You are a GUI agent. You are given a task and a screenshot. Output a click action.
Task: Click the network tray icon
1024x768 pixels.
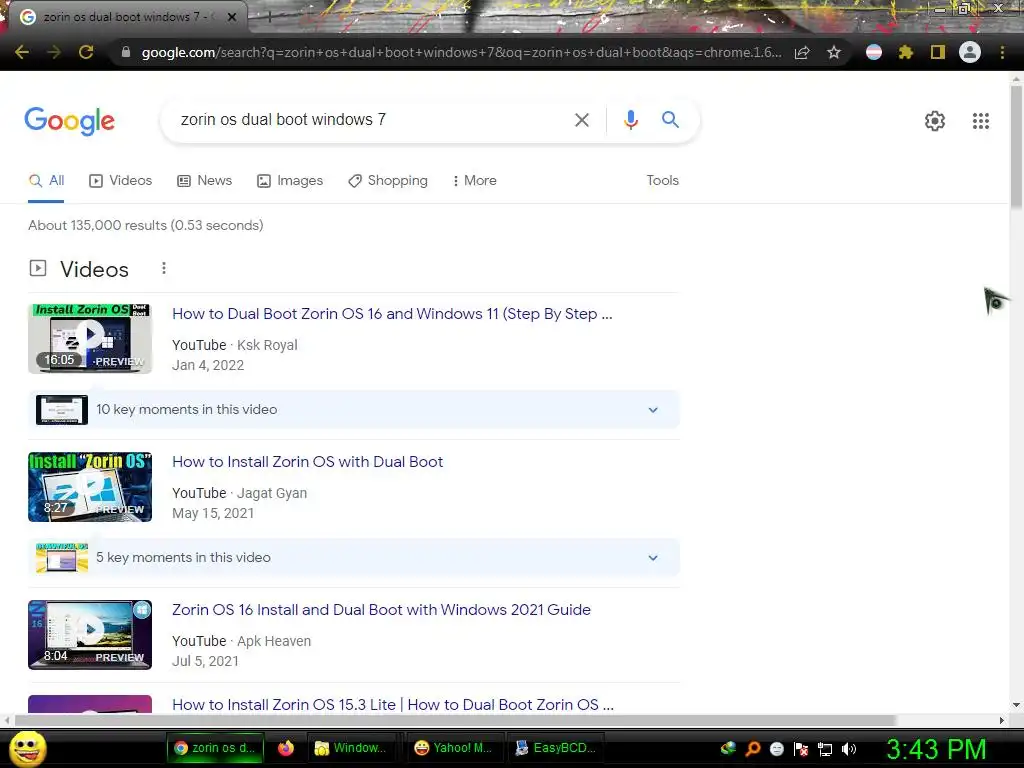tap(825, 749)
